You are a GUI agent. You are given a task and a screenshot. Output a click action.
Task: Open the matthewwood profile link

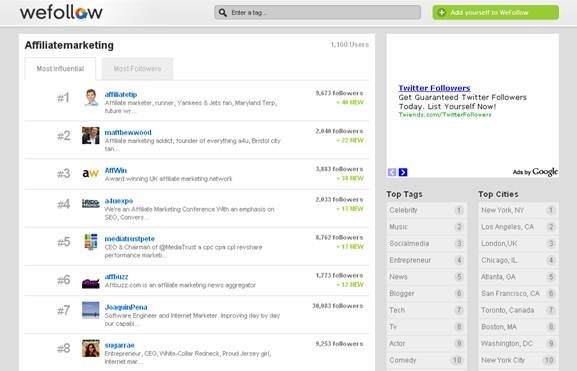point(128,132)
